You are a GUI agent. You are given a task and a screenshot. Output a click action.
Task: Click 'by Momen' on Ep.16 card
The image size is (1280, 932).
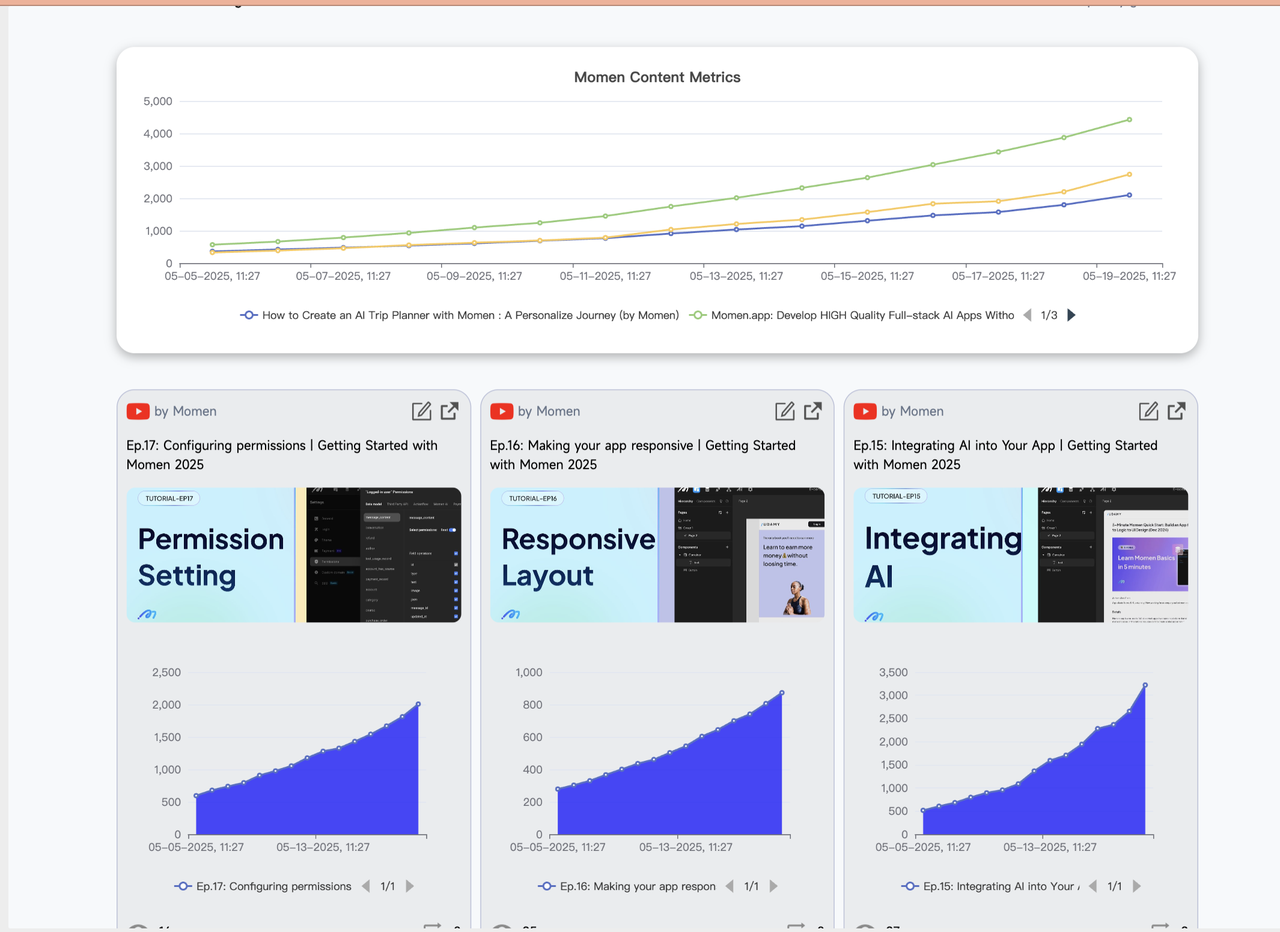(x=549, y=411)
